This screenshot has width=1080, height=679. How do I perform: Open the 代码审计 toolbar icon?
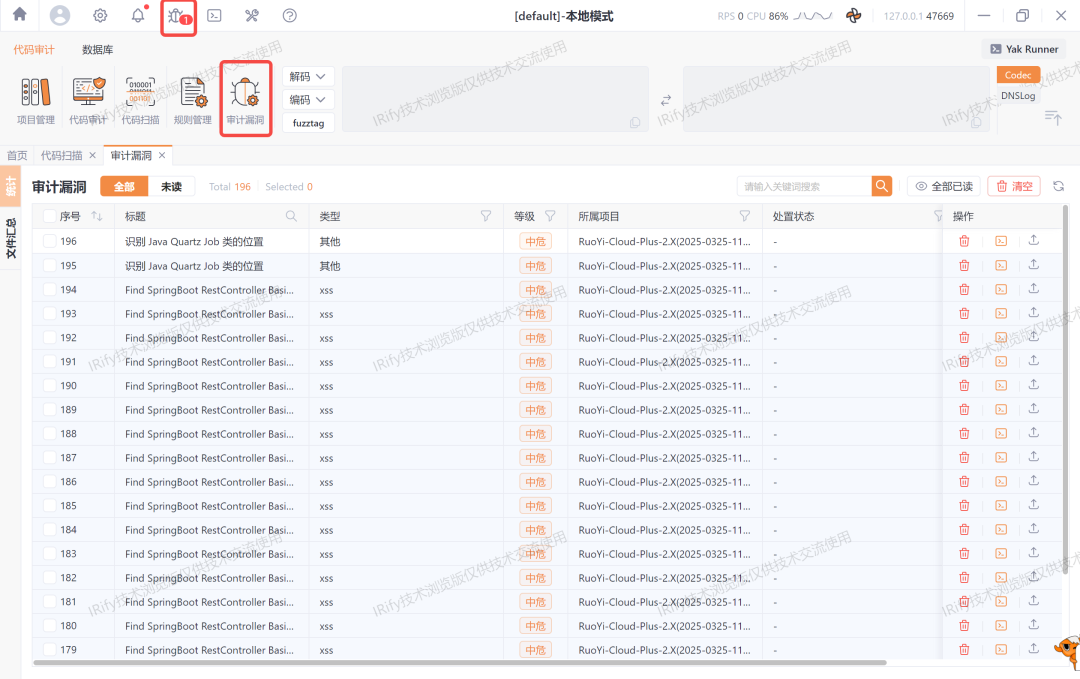pos(88,101)
